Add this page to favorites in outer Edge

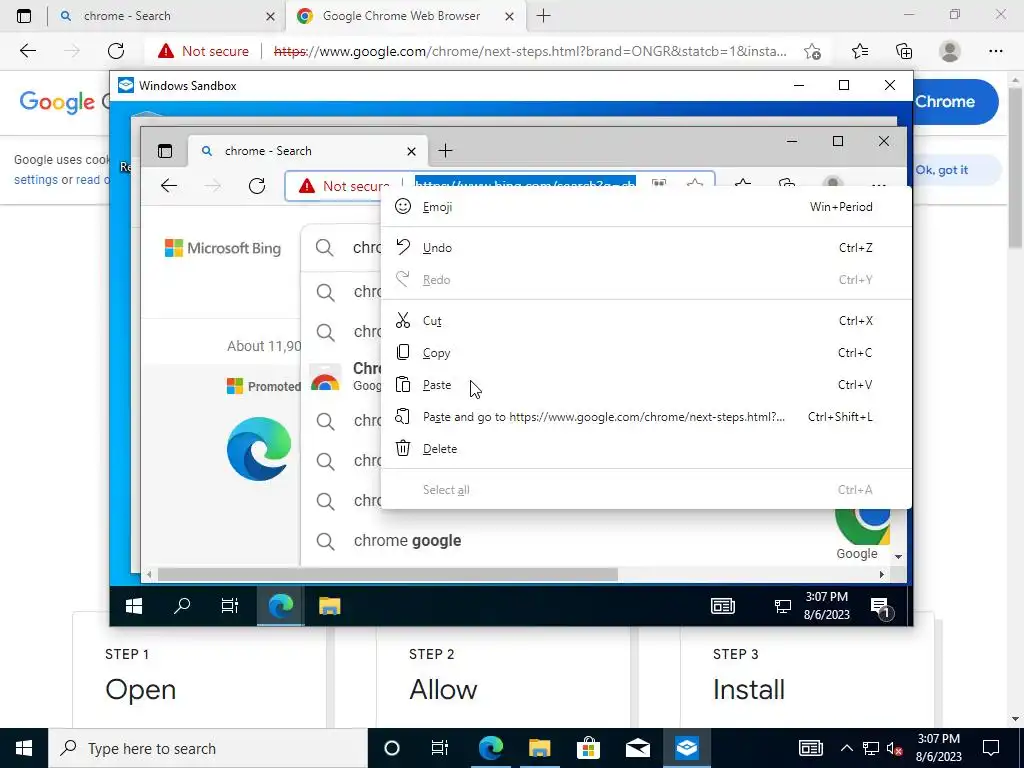pos(812,51)
